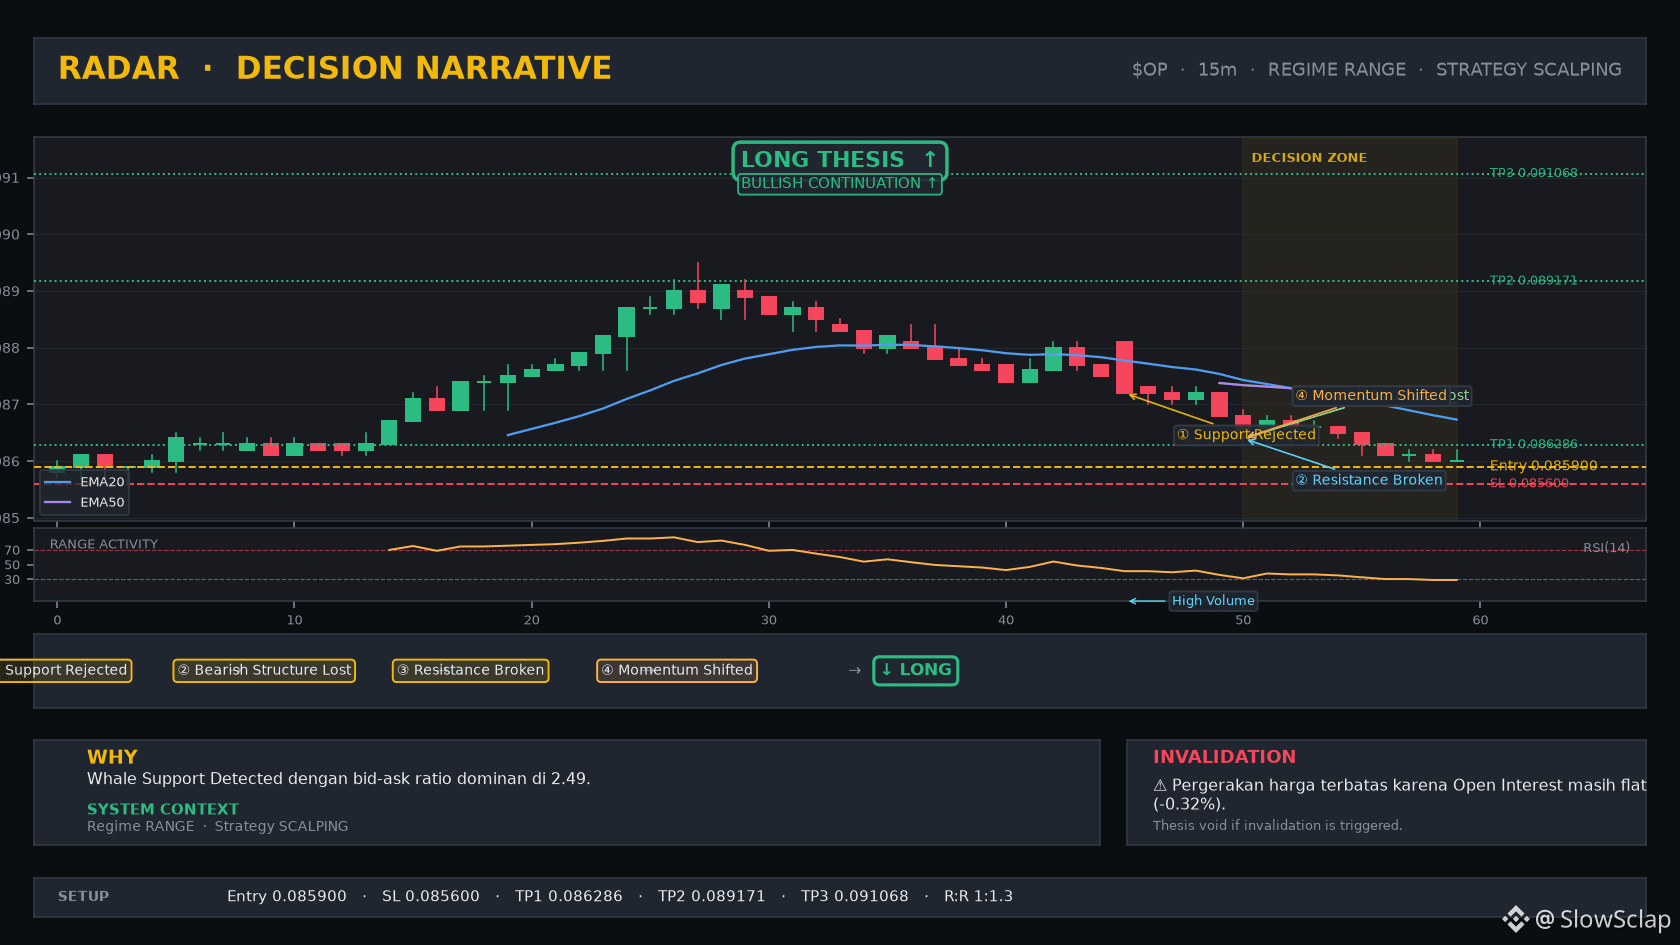Click the LONG THESIS badge above the chart
Image resolution: width=1680 pixels, height=945 pixels.
click(840, 160)
